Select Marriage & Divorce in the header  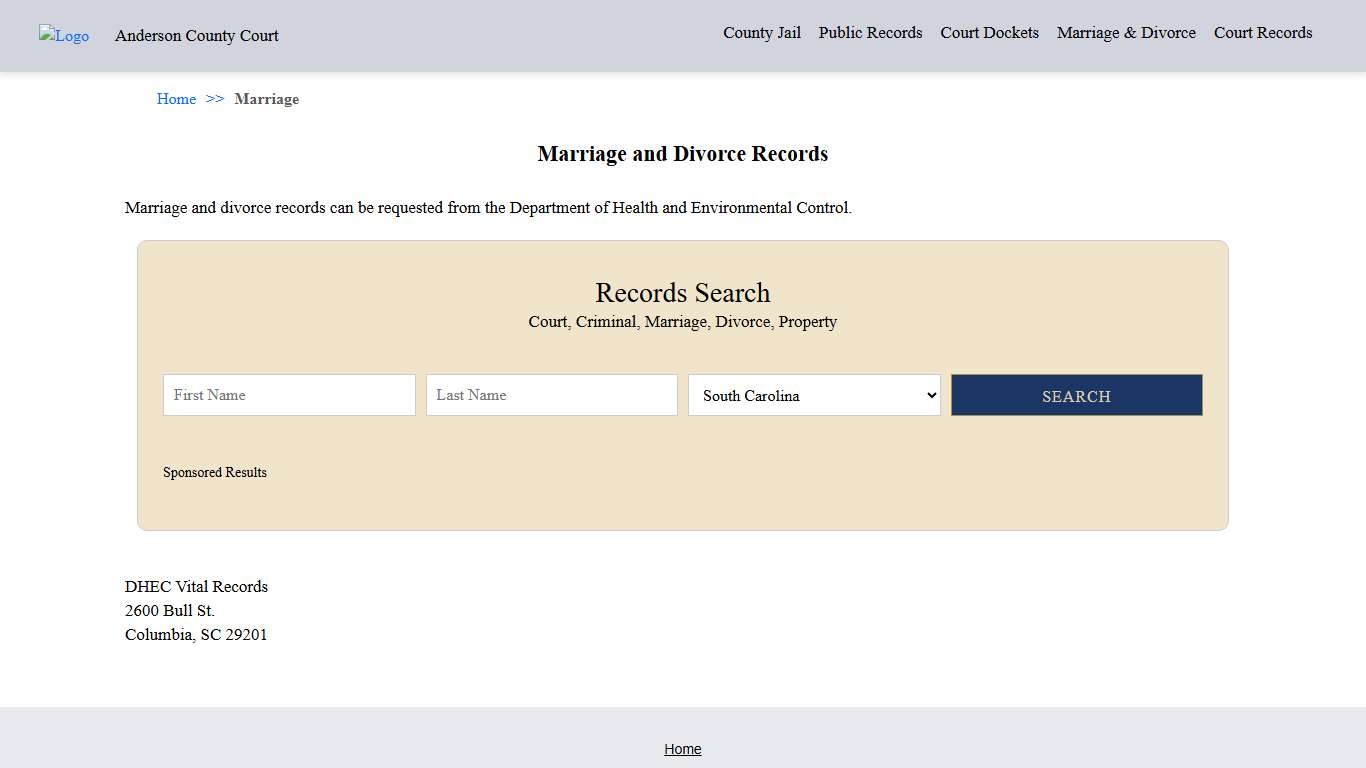(x=1126, y=32)
